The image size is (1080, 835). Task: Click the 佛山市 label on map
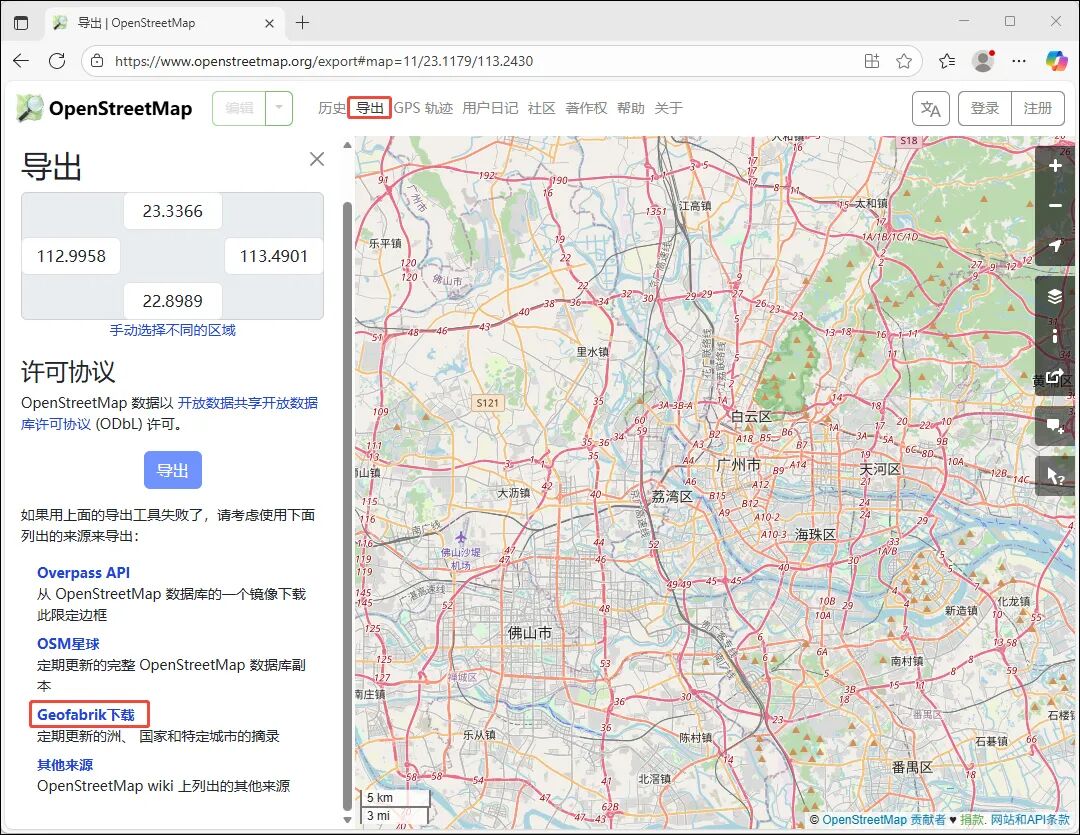pyautogui.click(x=530, y=632)
